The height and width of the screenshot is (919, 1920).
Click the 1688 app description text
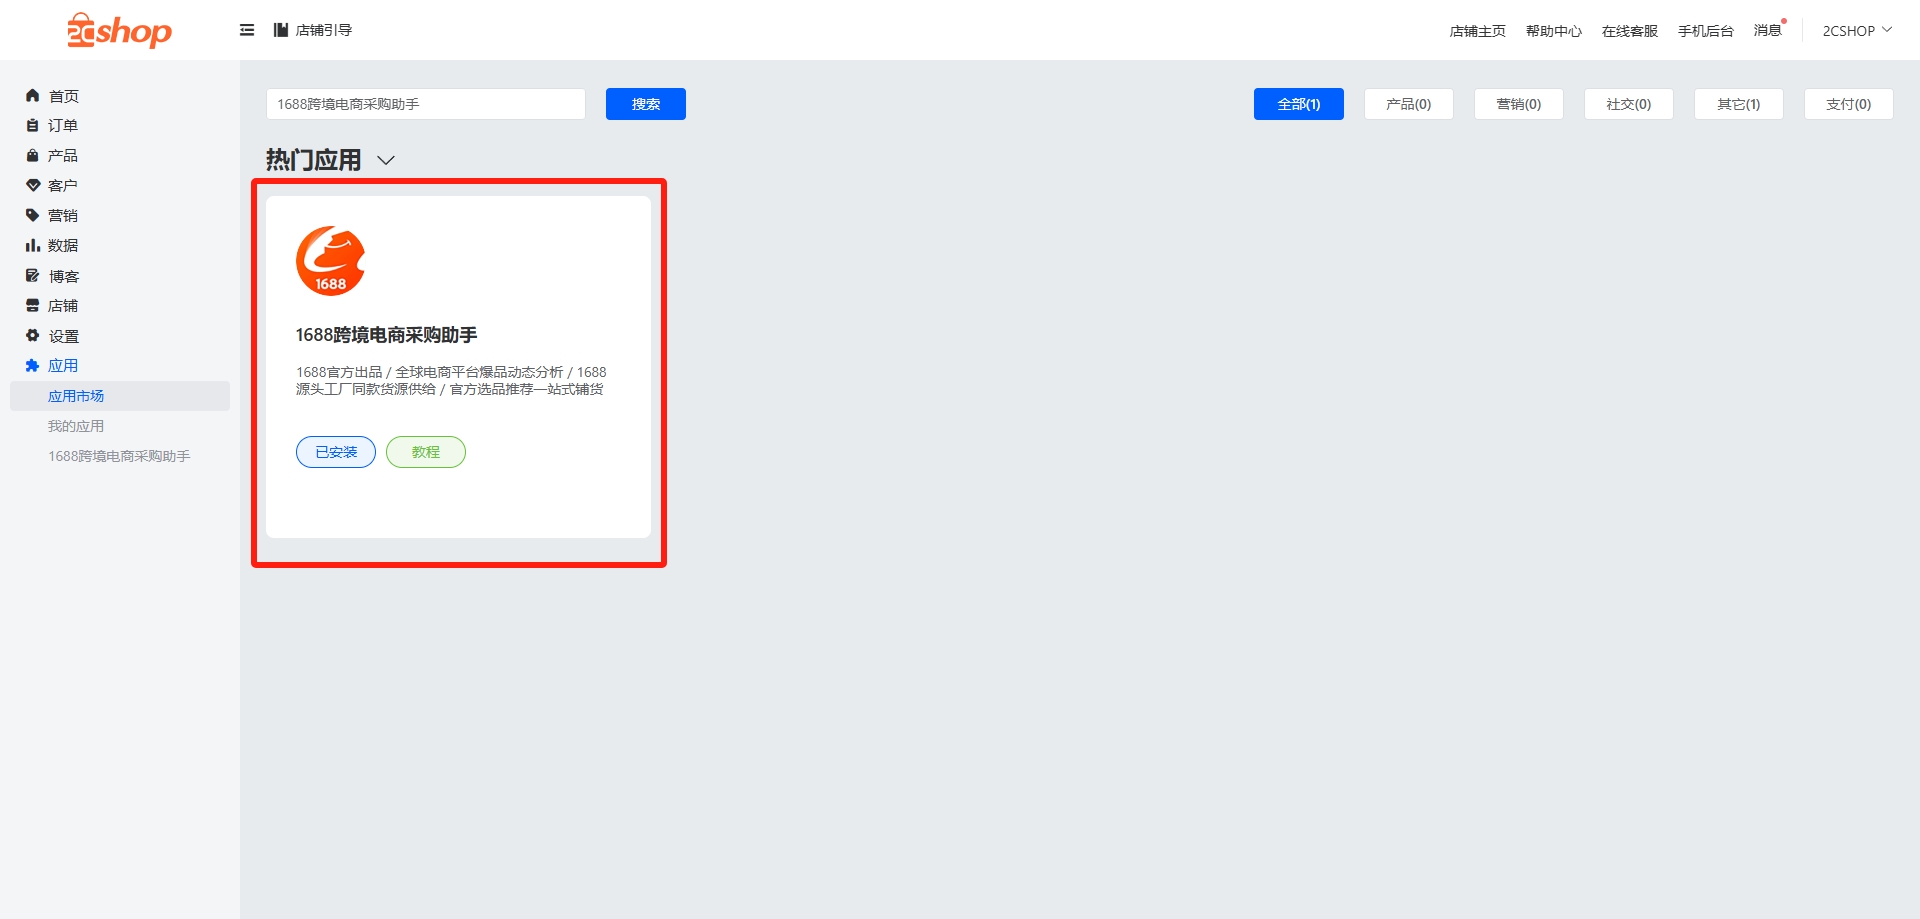(x=451, y=380)
